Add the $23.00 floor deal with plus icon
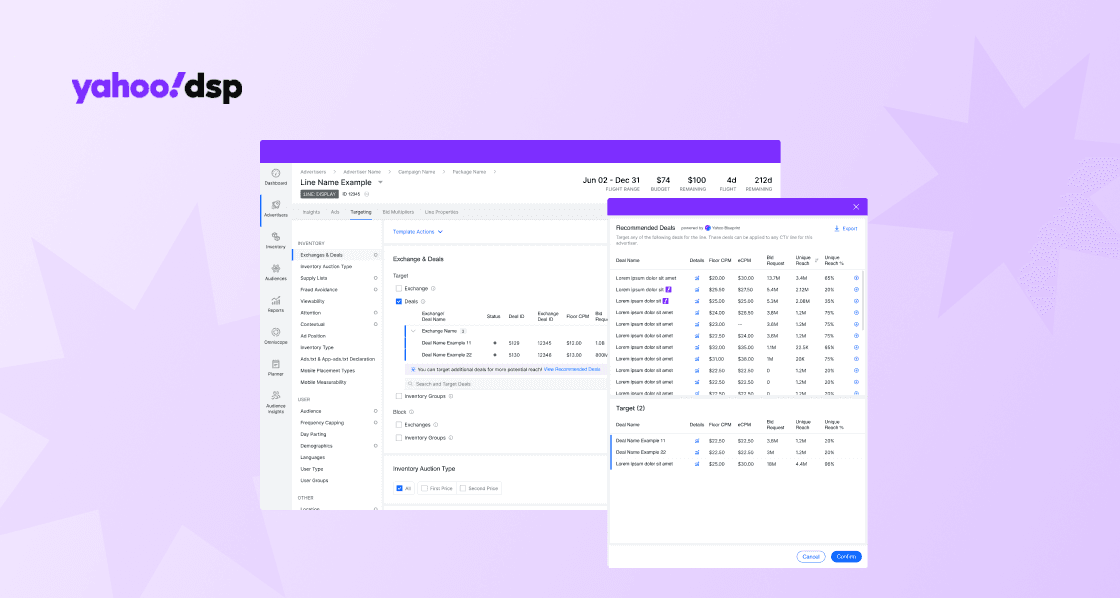This screenshot has height=598, width=1120. 856,324
